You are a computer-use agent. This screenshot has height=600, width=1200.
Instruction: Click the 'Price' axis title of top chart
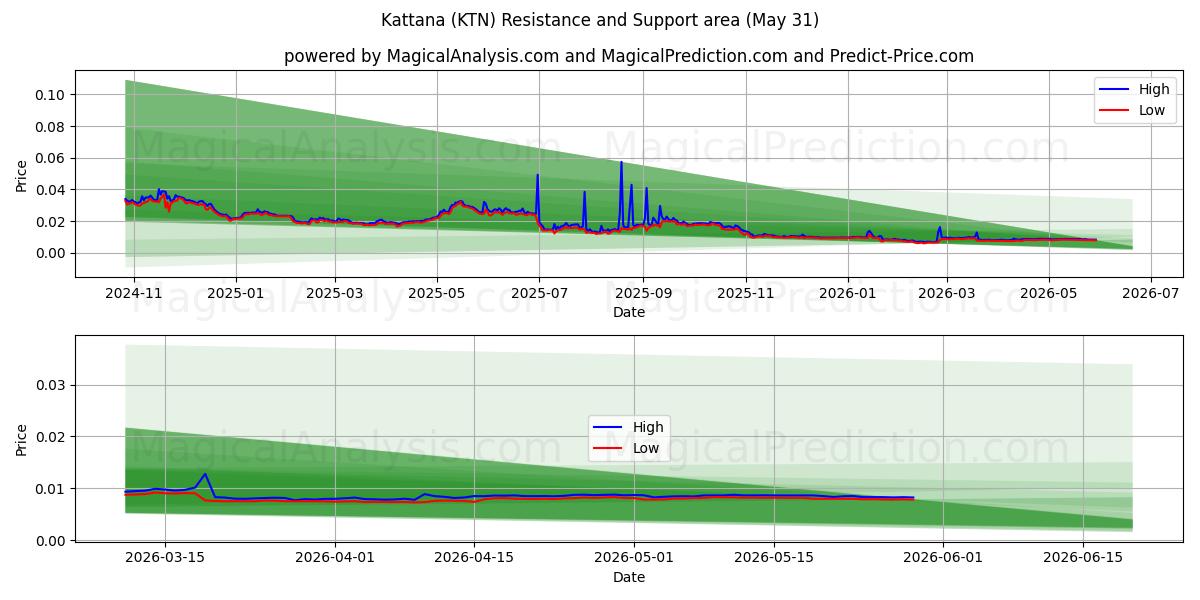(22, 176)
